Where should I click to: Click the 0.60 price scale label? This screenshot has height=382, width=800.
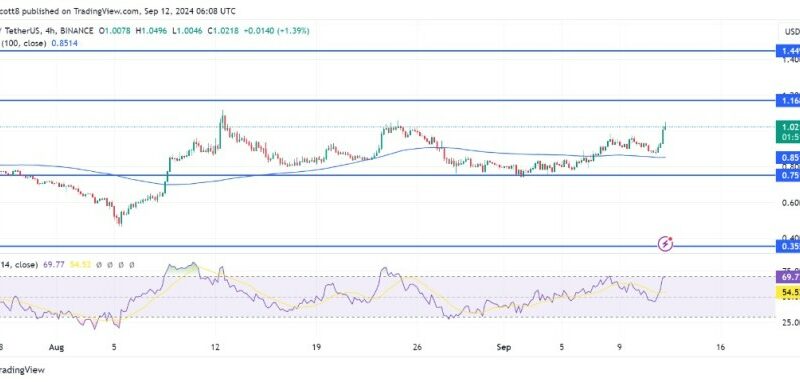click(x=791, y=202)
